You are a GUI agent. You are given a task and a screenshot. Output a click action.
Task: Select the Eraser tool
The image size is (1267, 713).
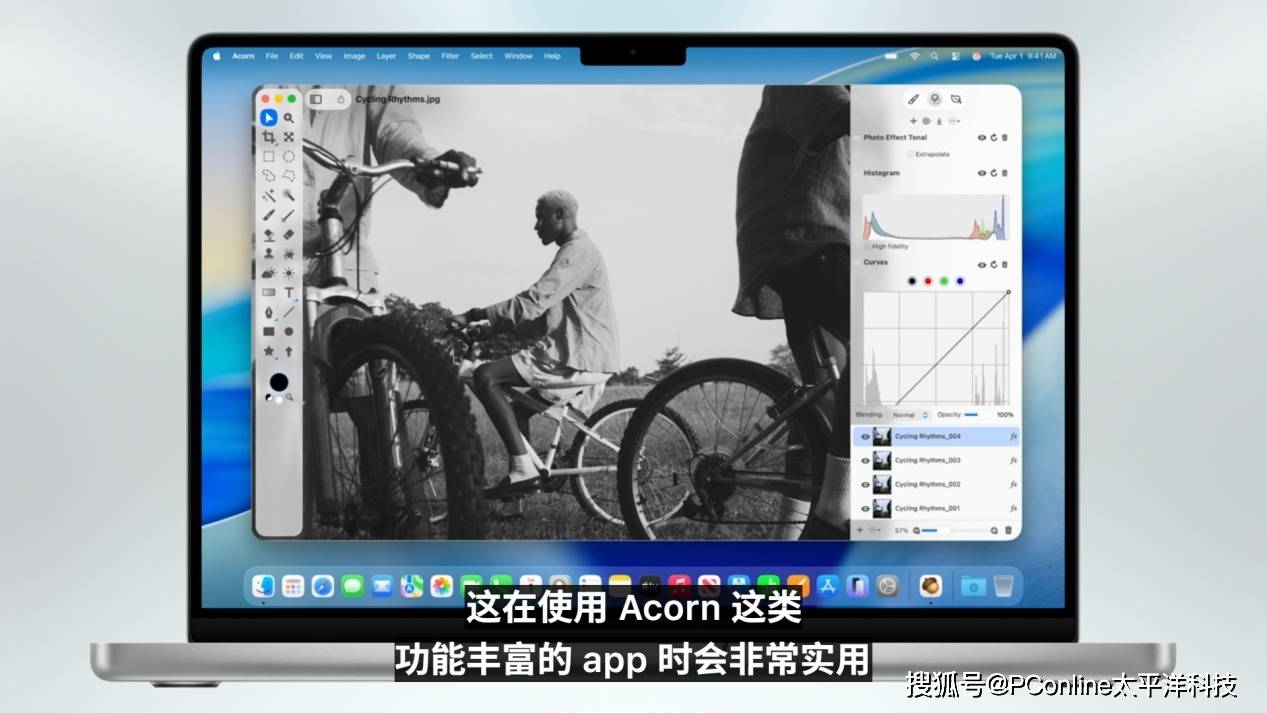[x=289, y=234]
